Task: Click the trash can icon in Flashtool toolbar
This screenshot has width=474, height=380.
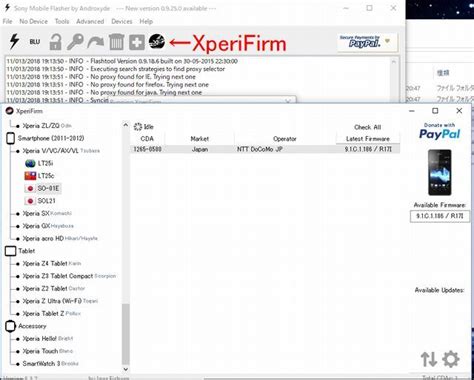Action: tap(116, 42)
